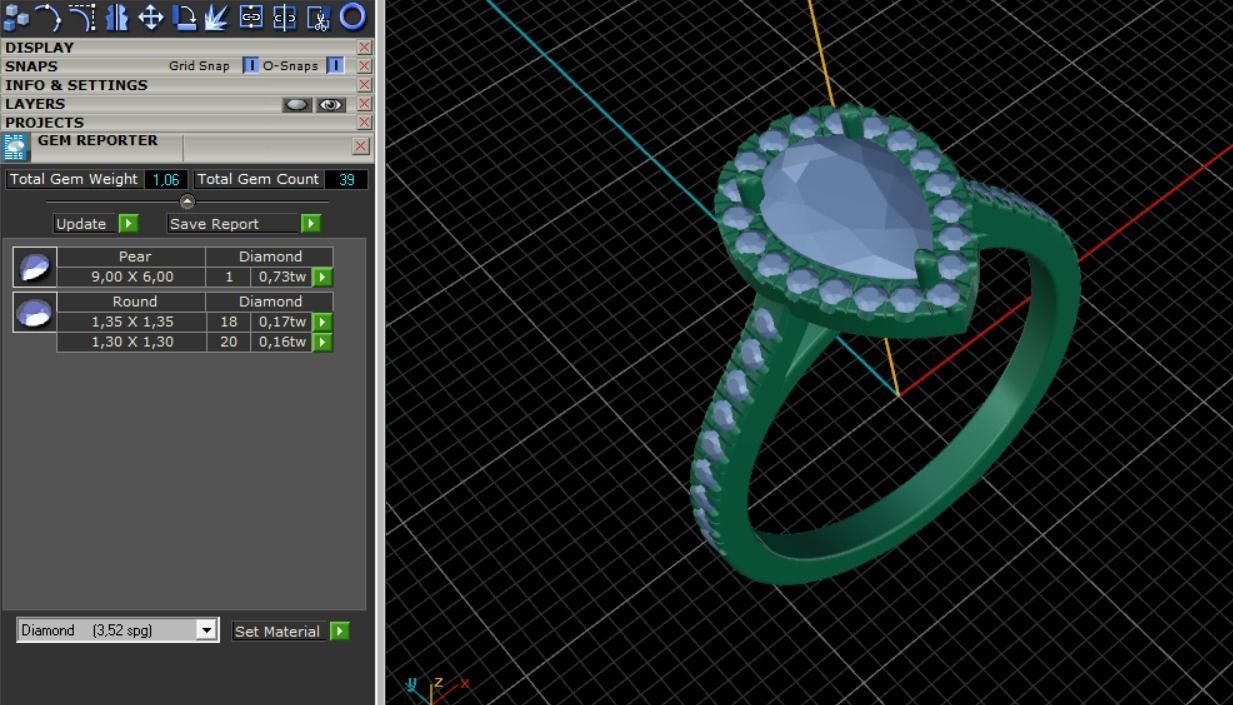Select the scissors trim tool
The image size is (1233, 705).
click(x=318, y=17)
